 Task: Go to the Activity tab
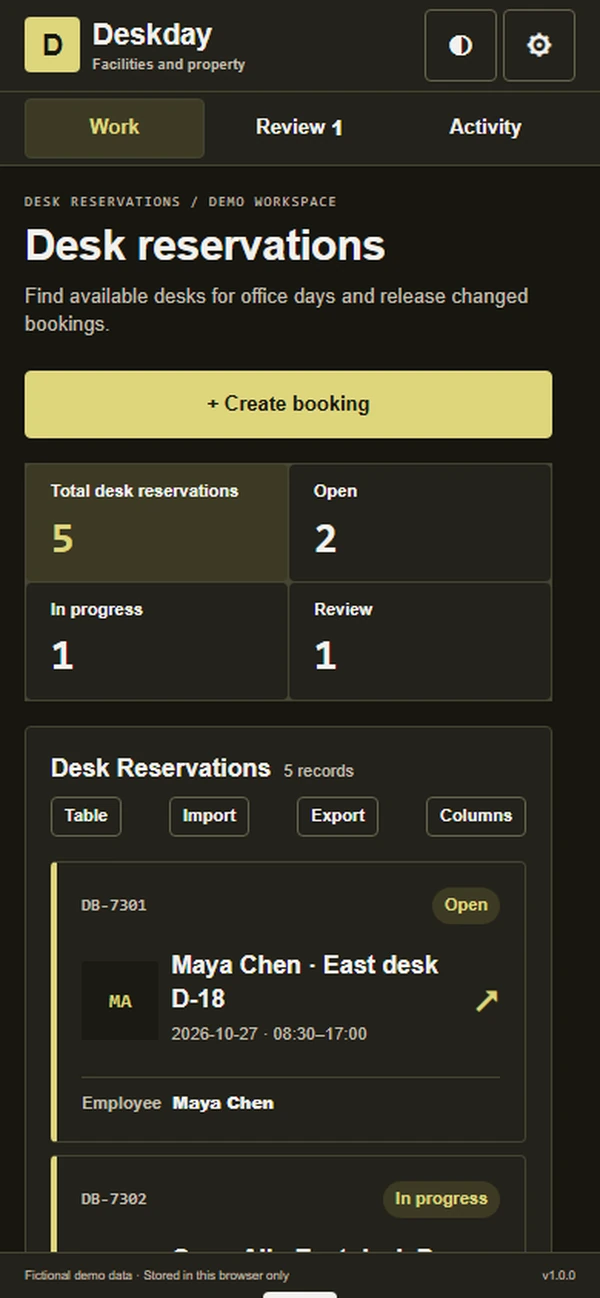485,128
